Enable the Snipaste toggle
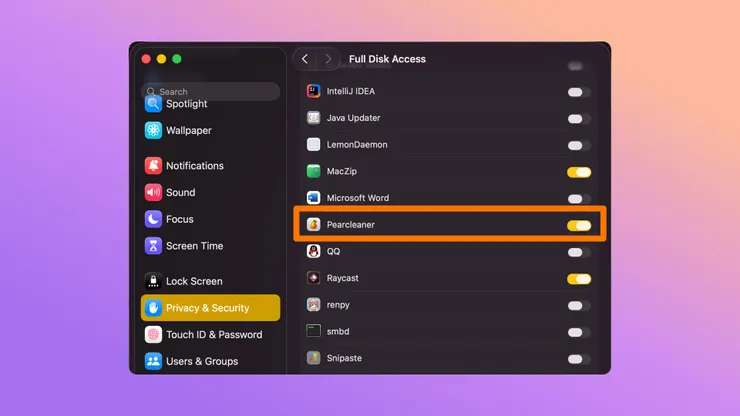The width and height of the screenshot is (740, 416). 579,359
